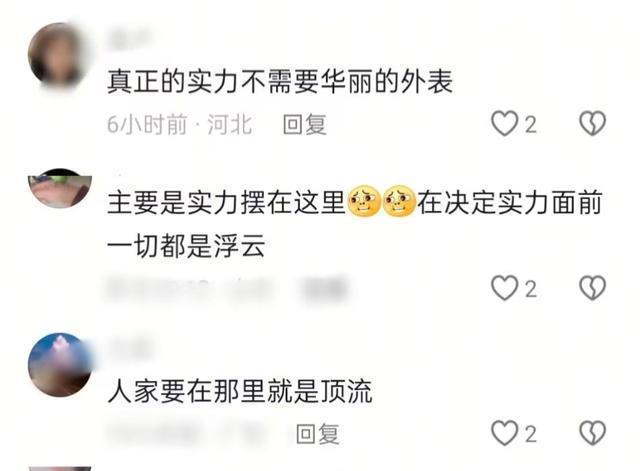Tap broken heart on 一切都是浮云 comment
This screenshot has width=640, height=471.
click(x=593, y=288)
